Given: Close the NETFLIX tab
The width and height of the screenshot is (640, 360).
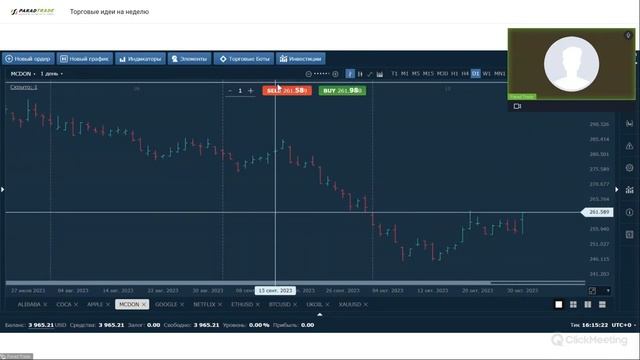Looking at the screenshot, I should [220, 304].
